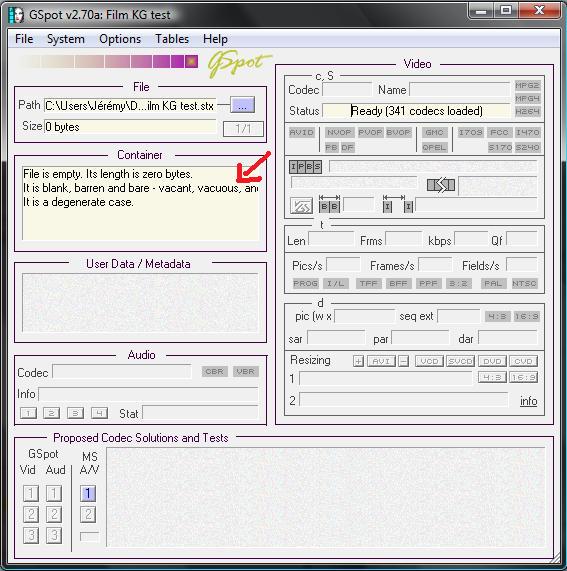567x571 pixels.
Task: Open the Tables menu
Action: pos(172,39)
